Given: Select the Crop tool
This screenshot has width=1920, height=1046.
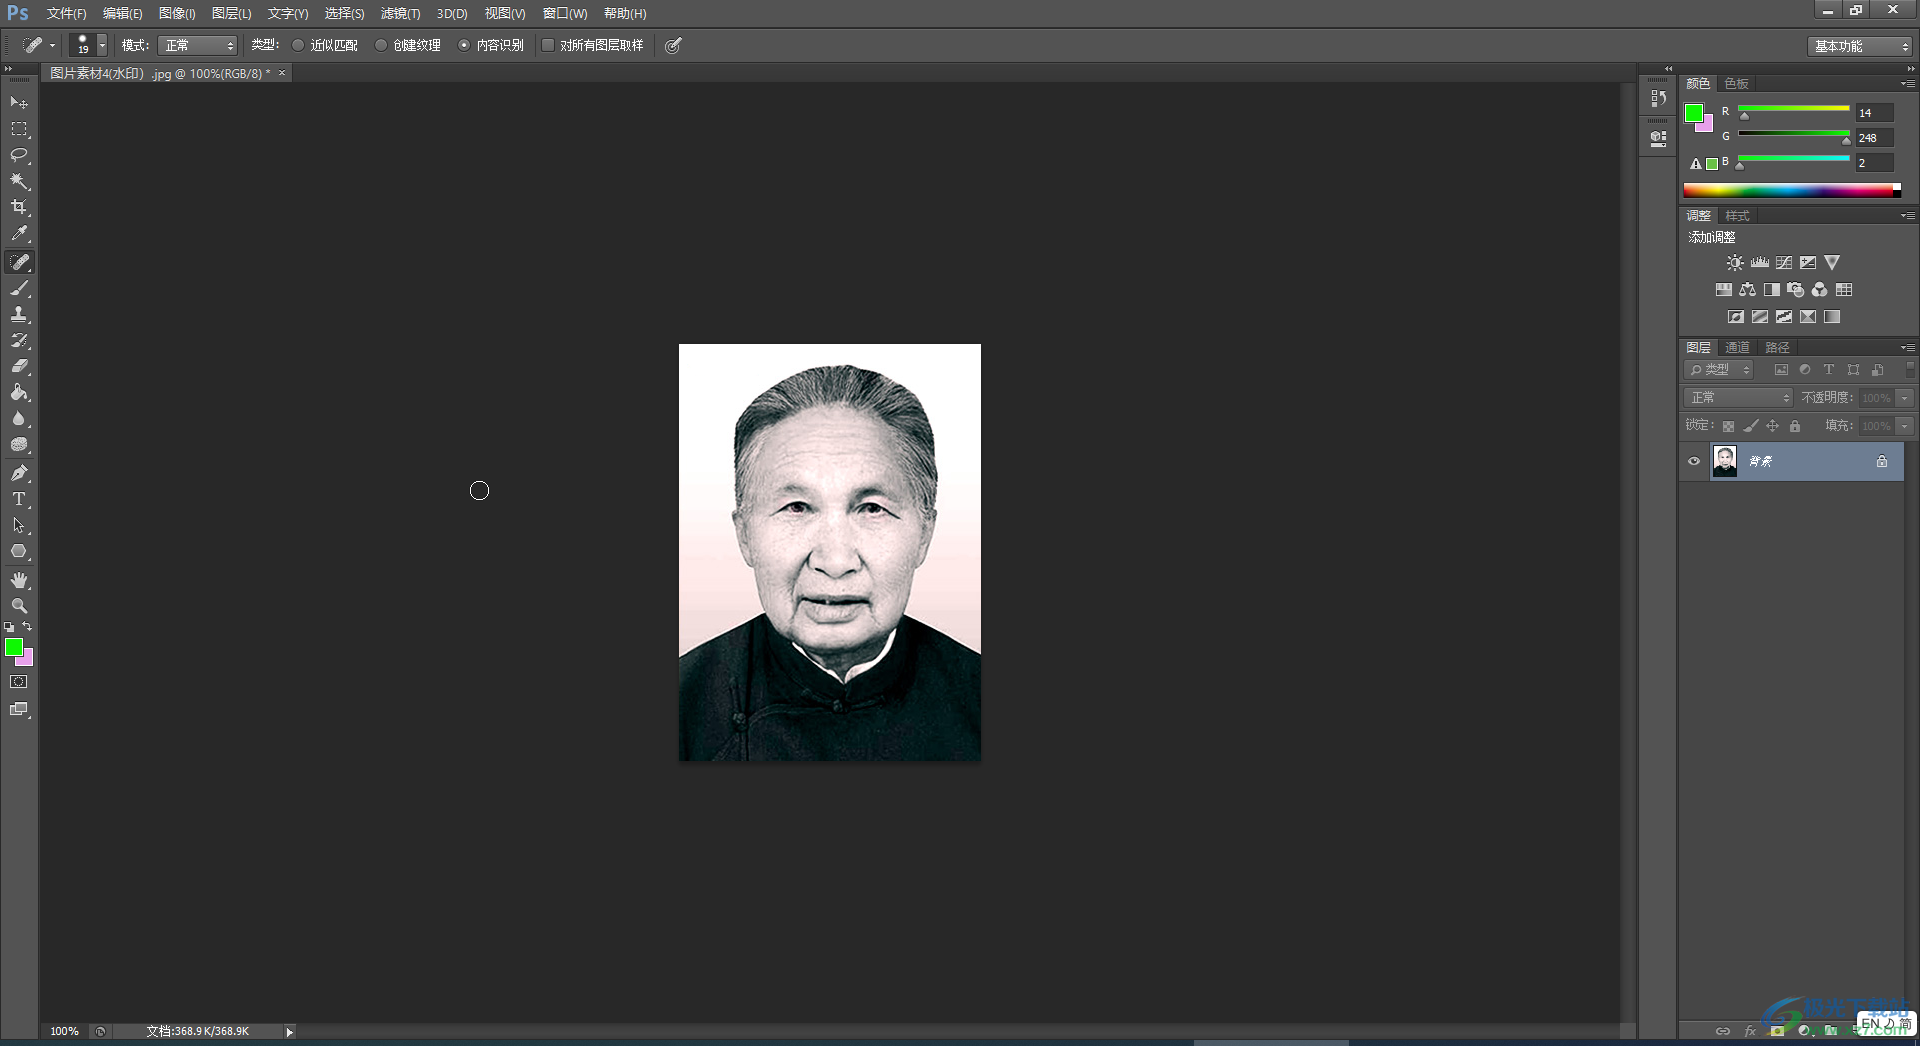Looking at the screenshot, I should [x=19, y=207].
